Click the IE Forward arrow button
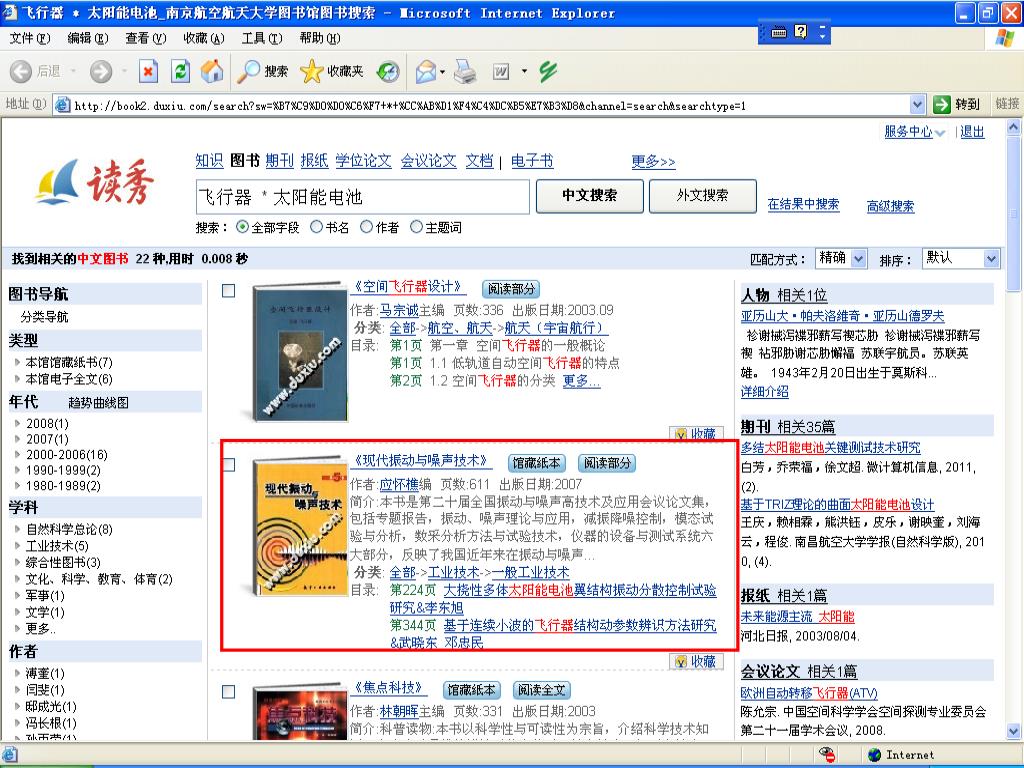1024x768 pixels. [101, 71]
